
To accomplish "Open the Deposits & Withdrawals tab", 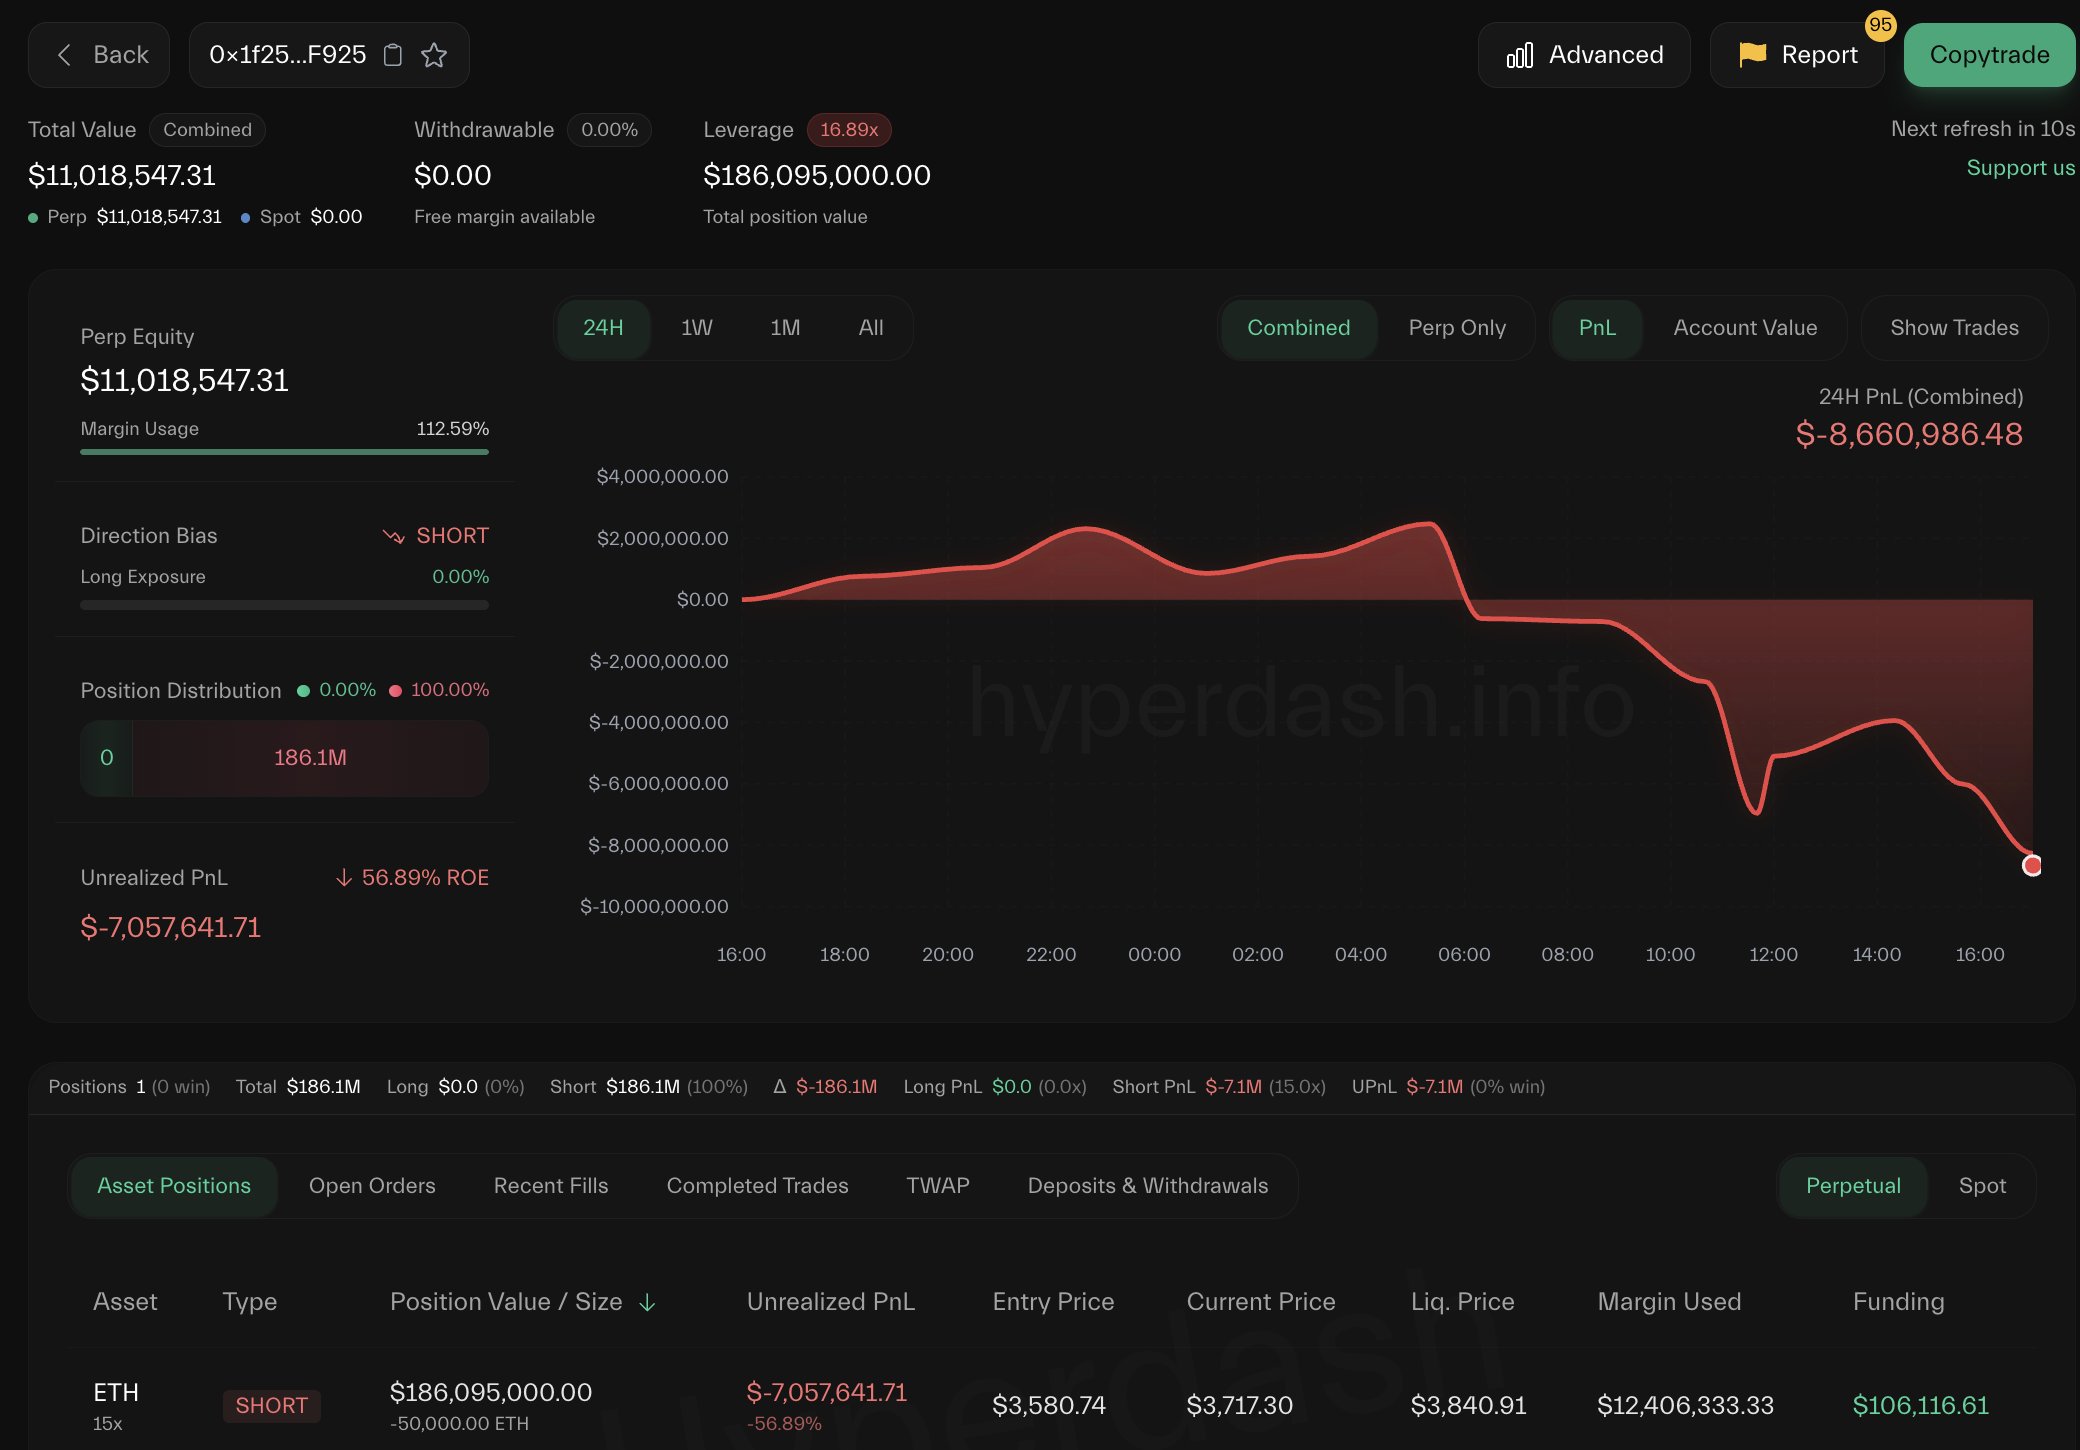I will (x=1148, y=1186).
